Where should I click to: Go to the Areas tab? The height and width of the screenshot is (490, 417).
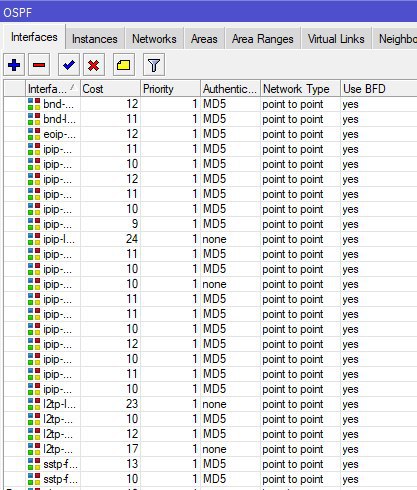pyautogui.click(x=204, y=39)
